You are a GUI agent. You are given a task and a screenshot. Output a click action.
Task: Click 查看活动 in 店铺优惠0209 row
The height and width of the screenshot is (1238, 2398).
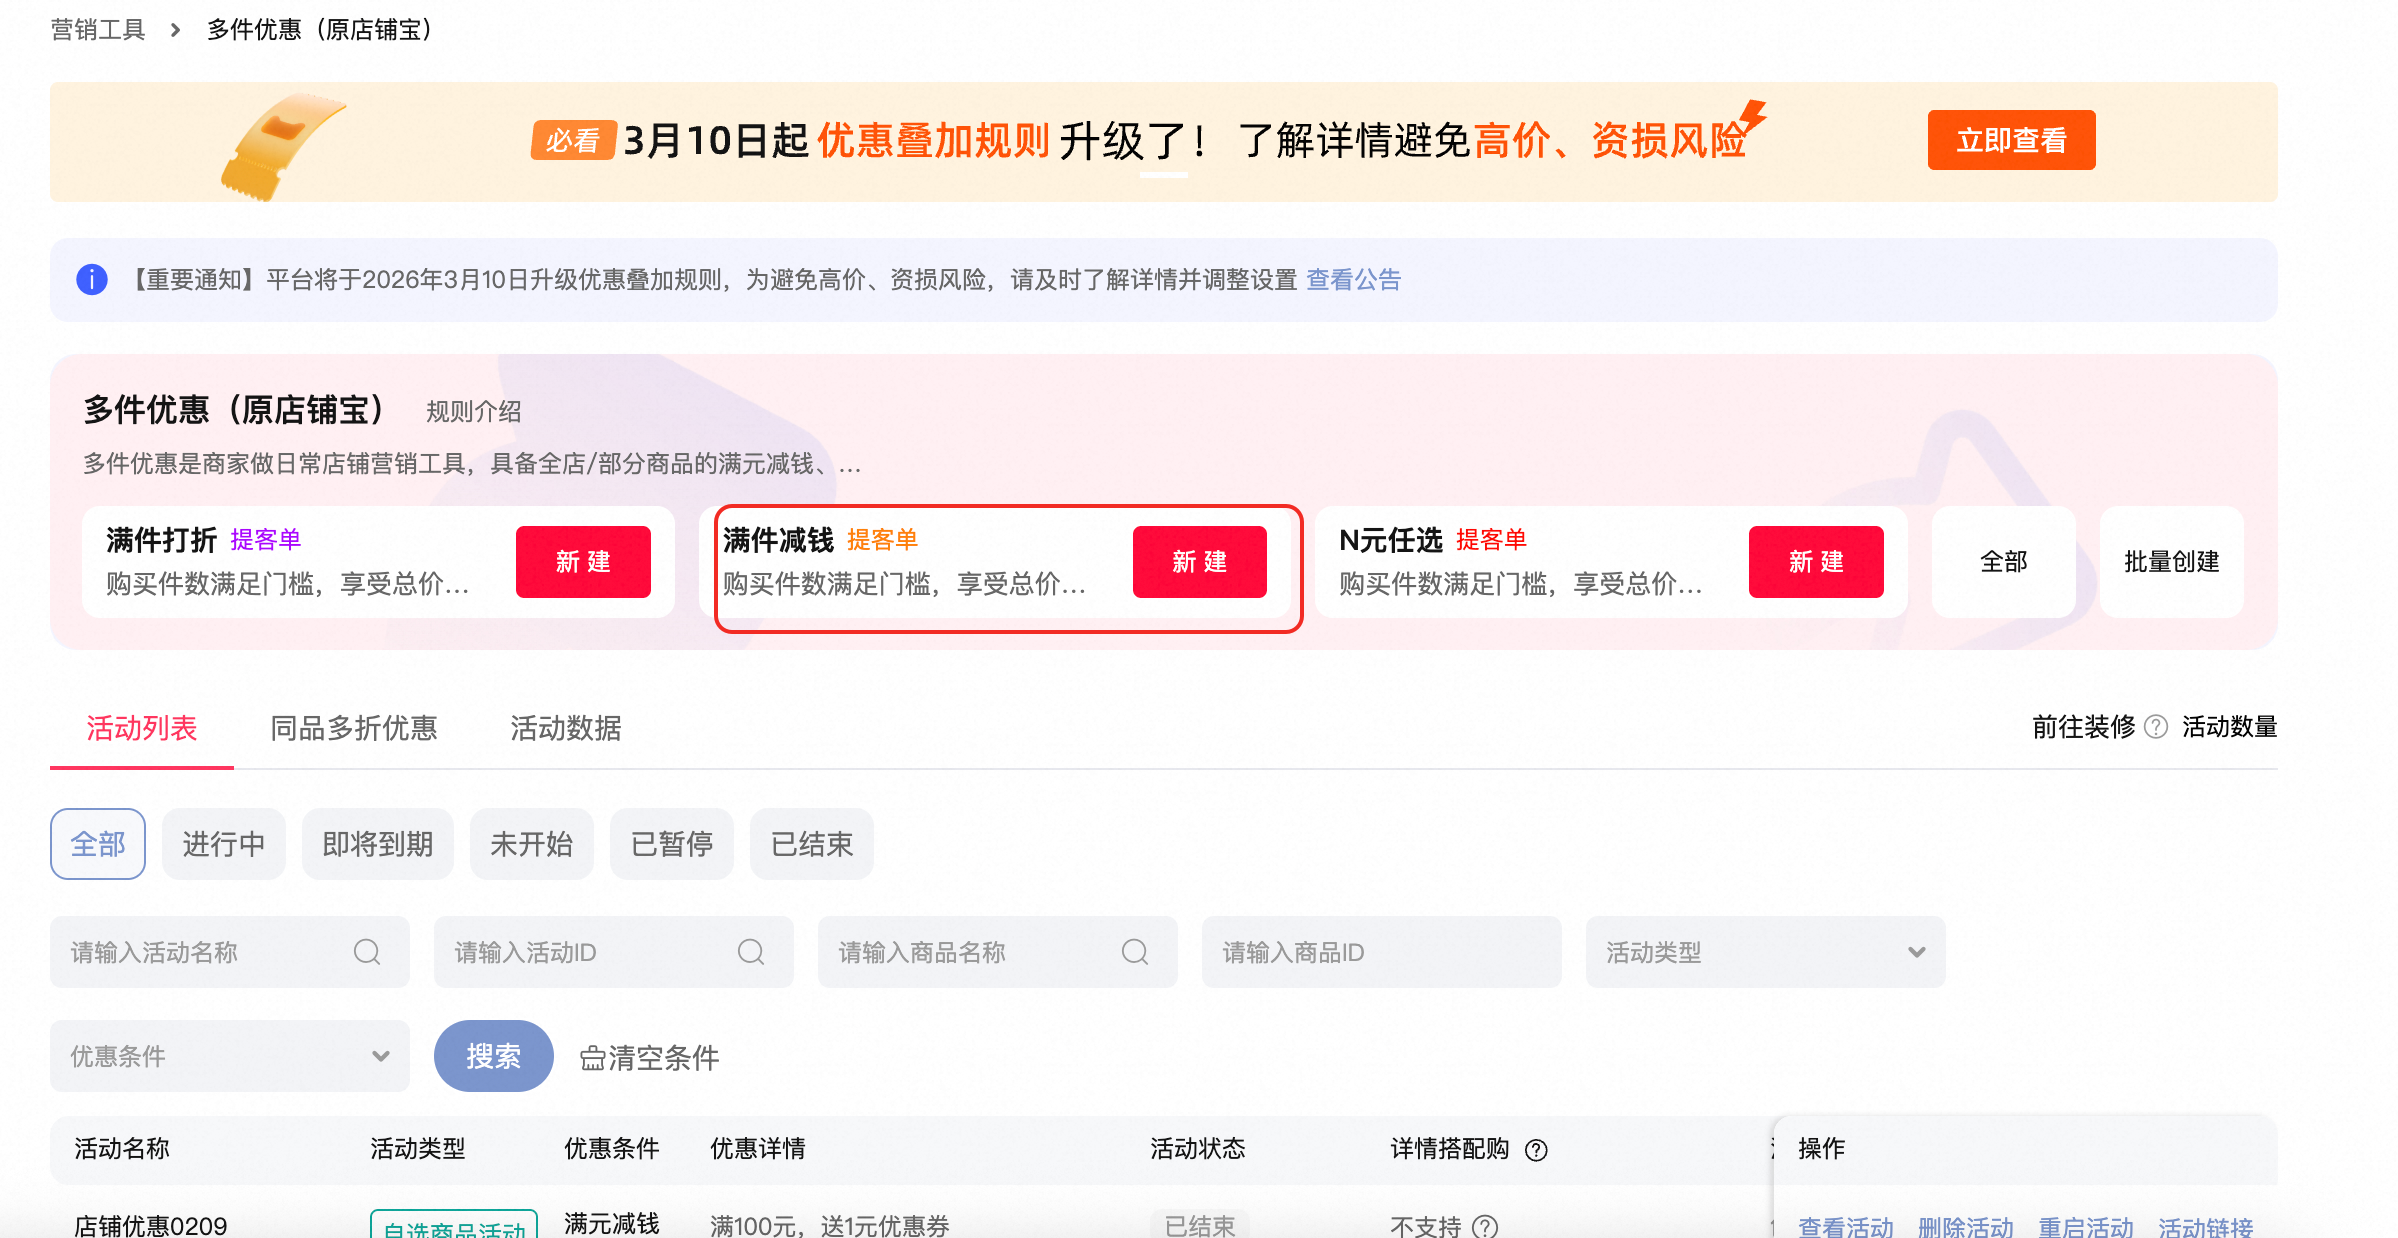1846,1226
